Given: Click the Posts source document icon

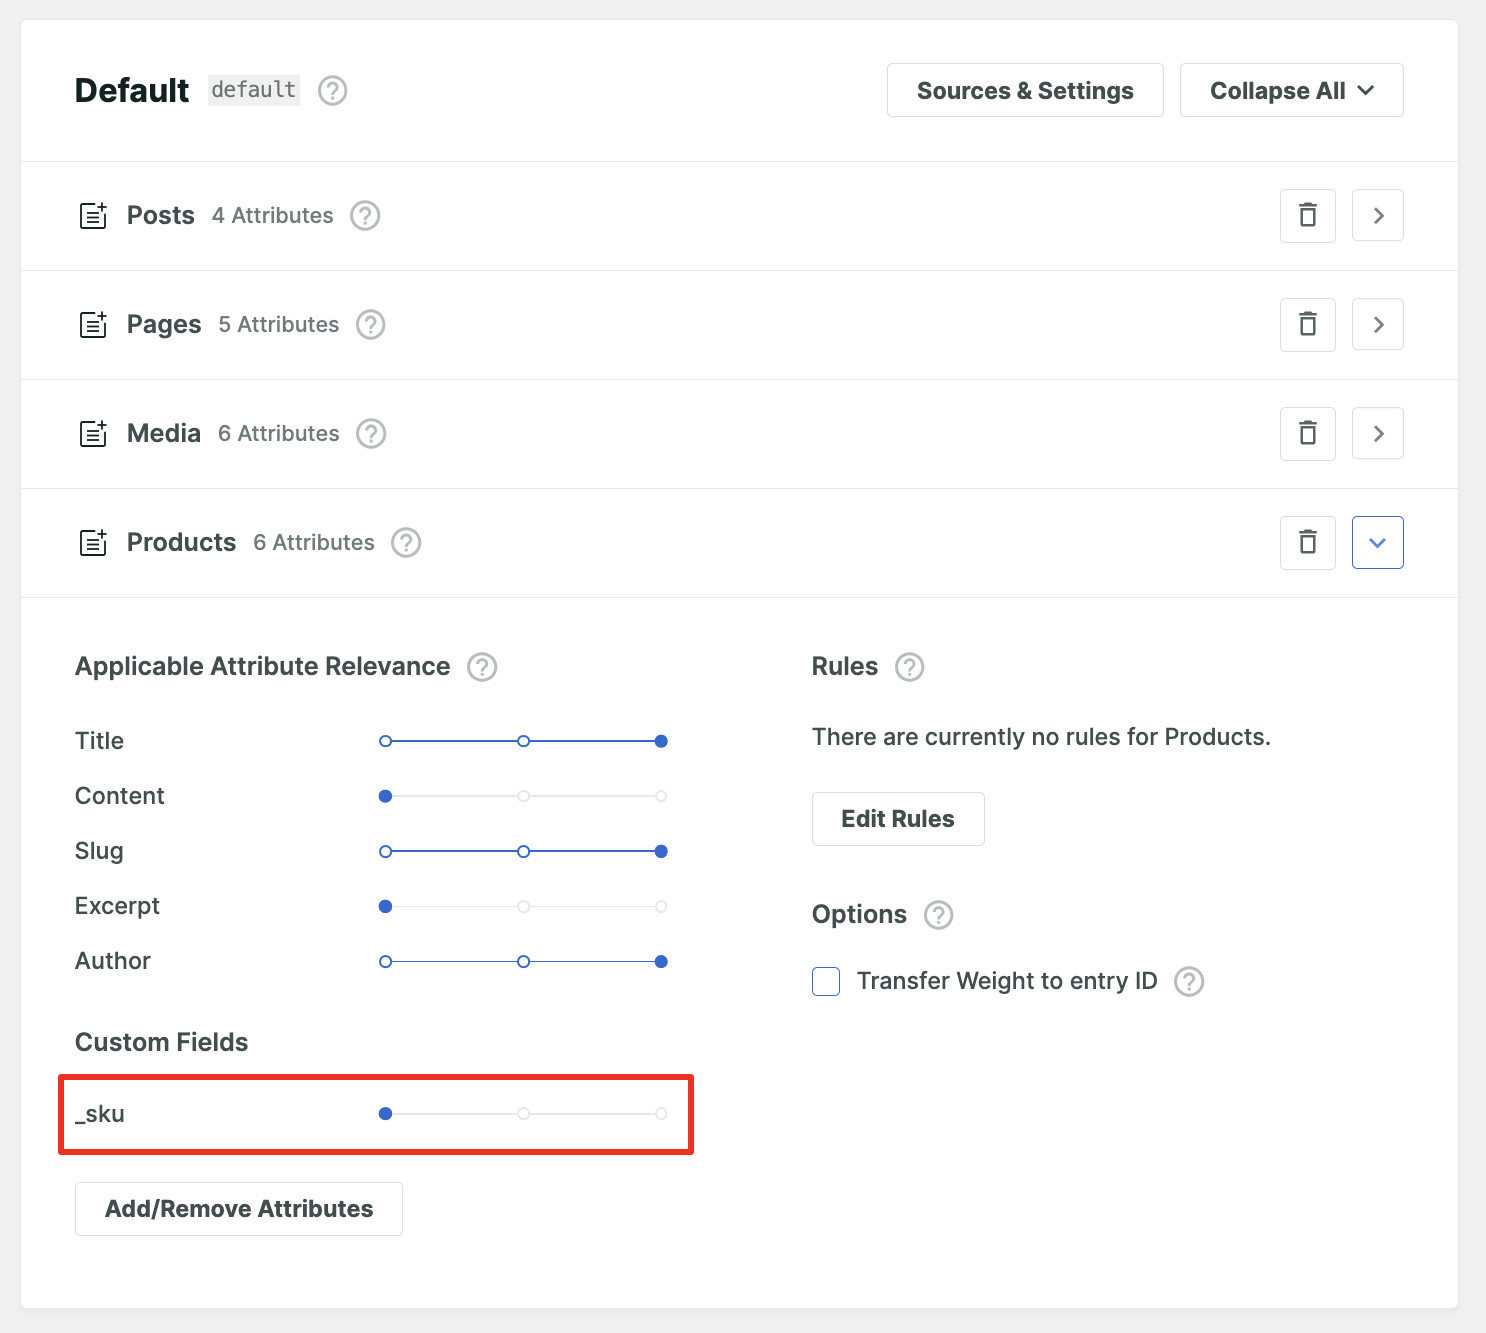Looking at the screenshot, I should pos(93,216).
